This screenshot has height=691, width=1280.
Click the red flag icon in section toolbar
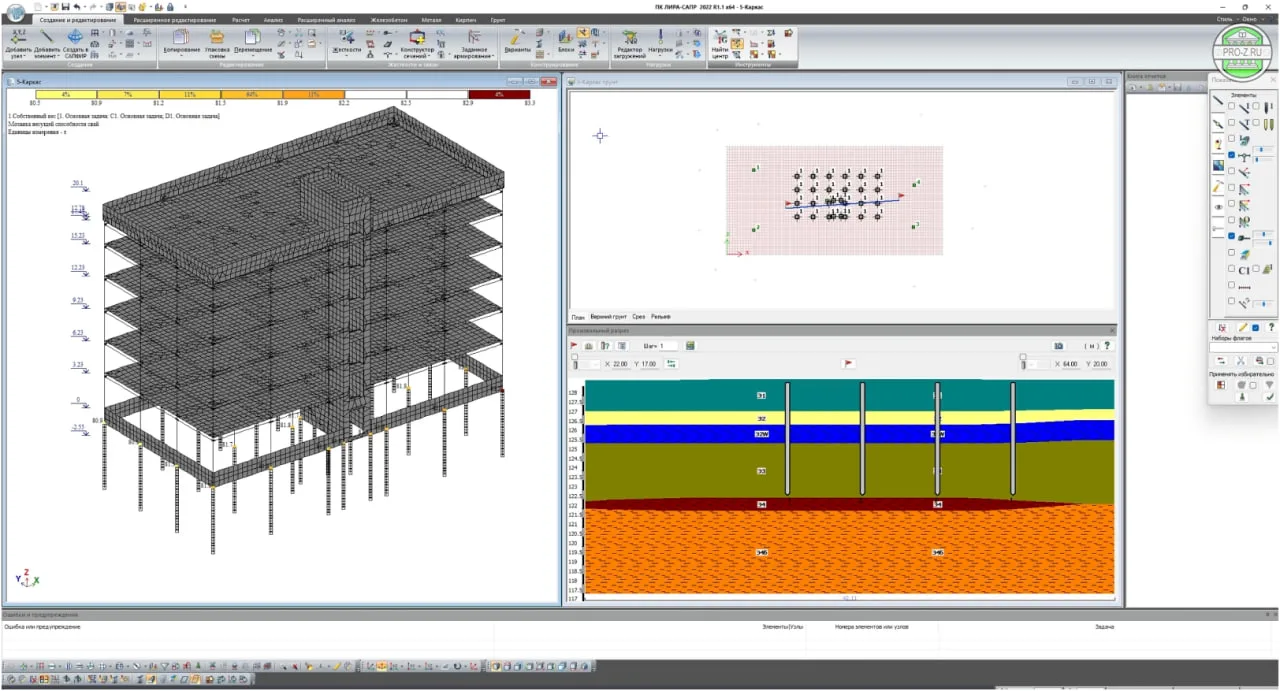[575, 345]
